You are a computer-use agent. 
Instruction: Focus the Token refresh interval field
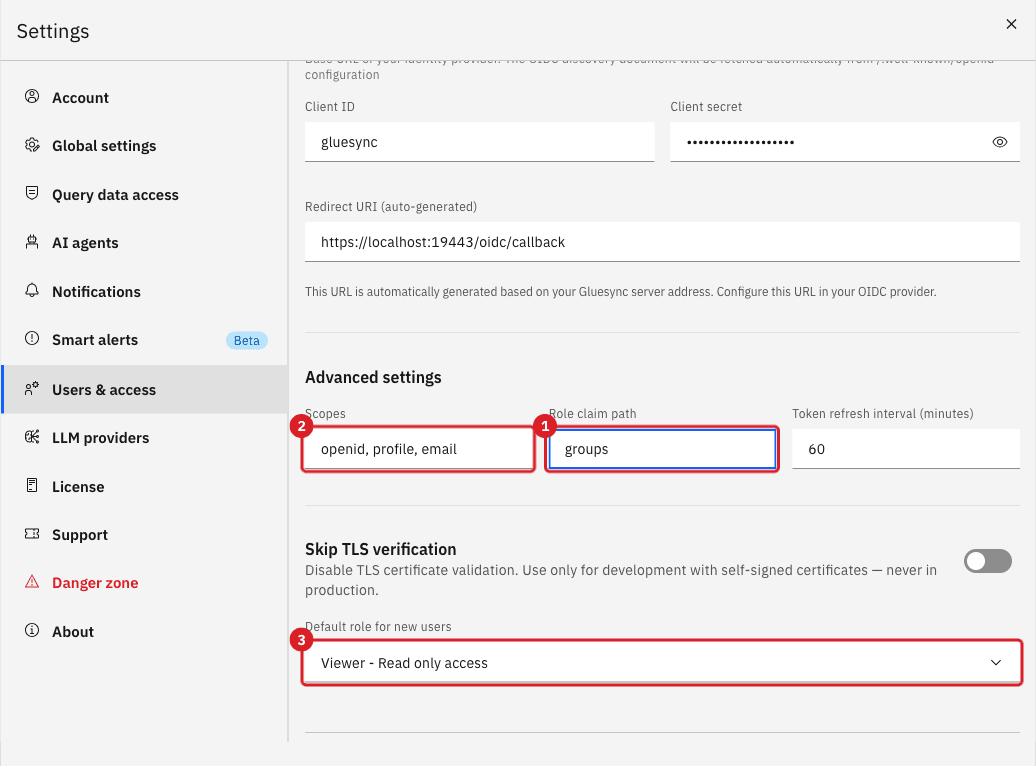coord(906,449)
